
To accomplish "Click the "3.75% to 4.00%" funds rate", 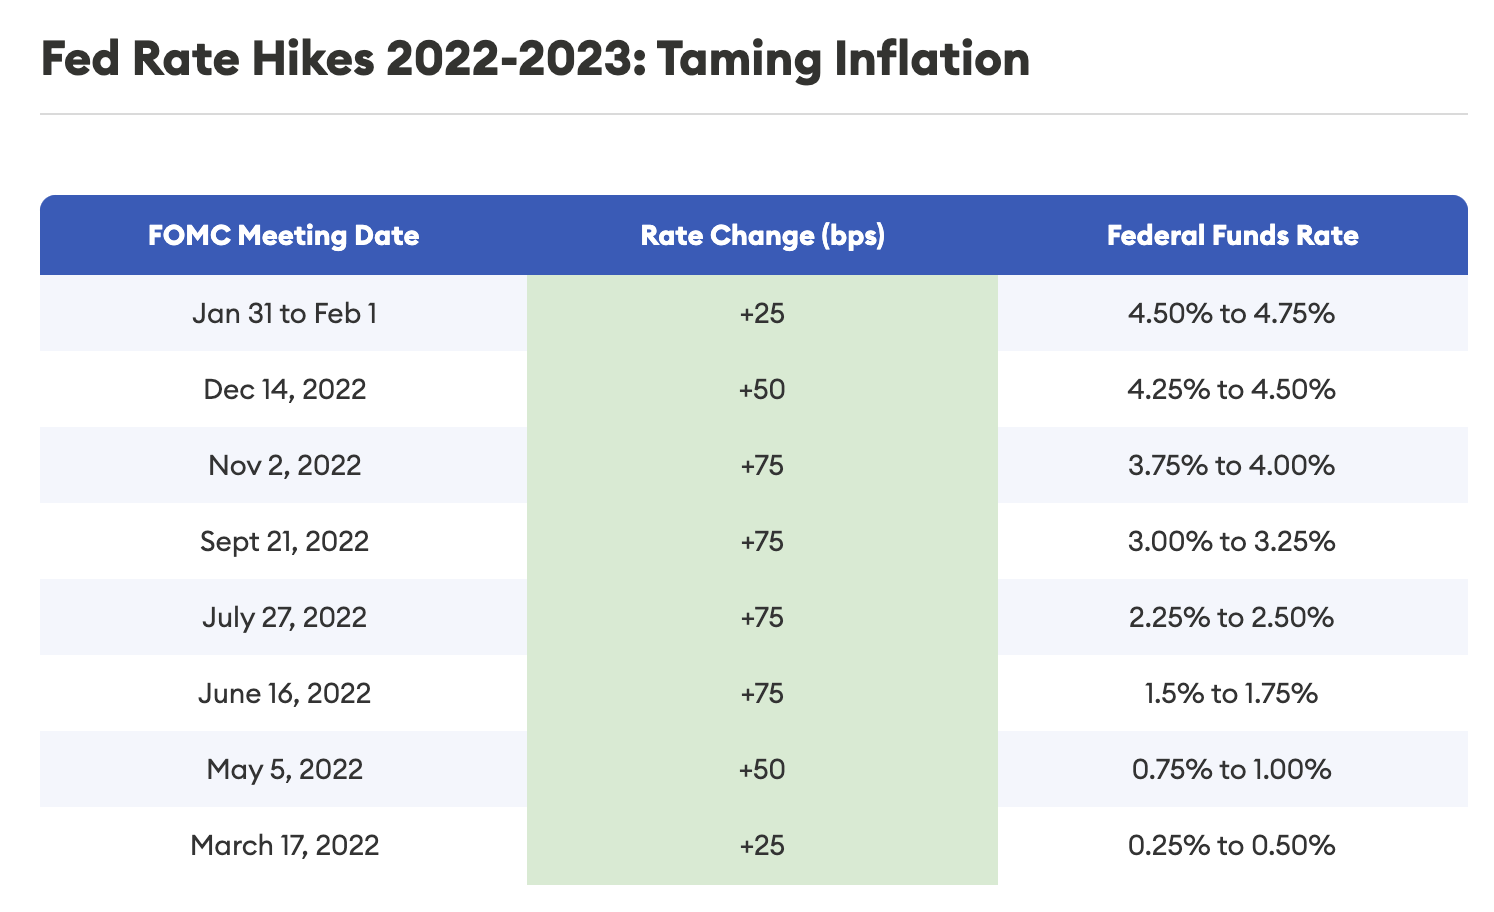I will 1231,465.
